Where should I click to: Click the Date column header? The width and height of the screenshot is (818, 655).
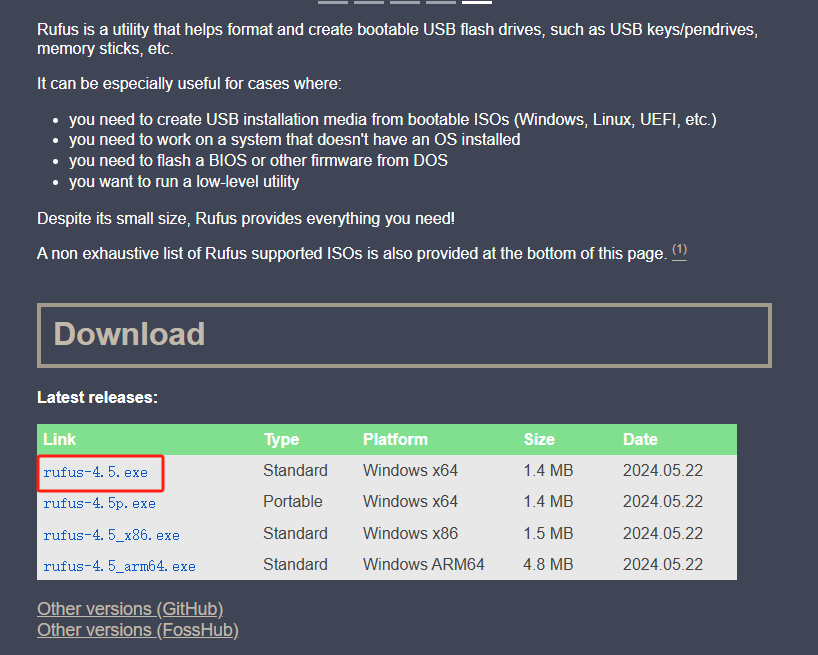click(640, 440)
